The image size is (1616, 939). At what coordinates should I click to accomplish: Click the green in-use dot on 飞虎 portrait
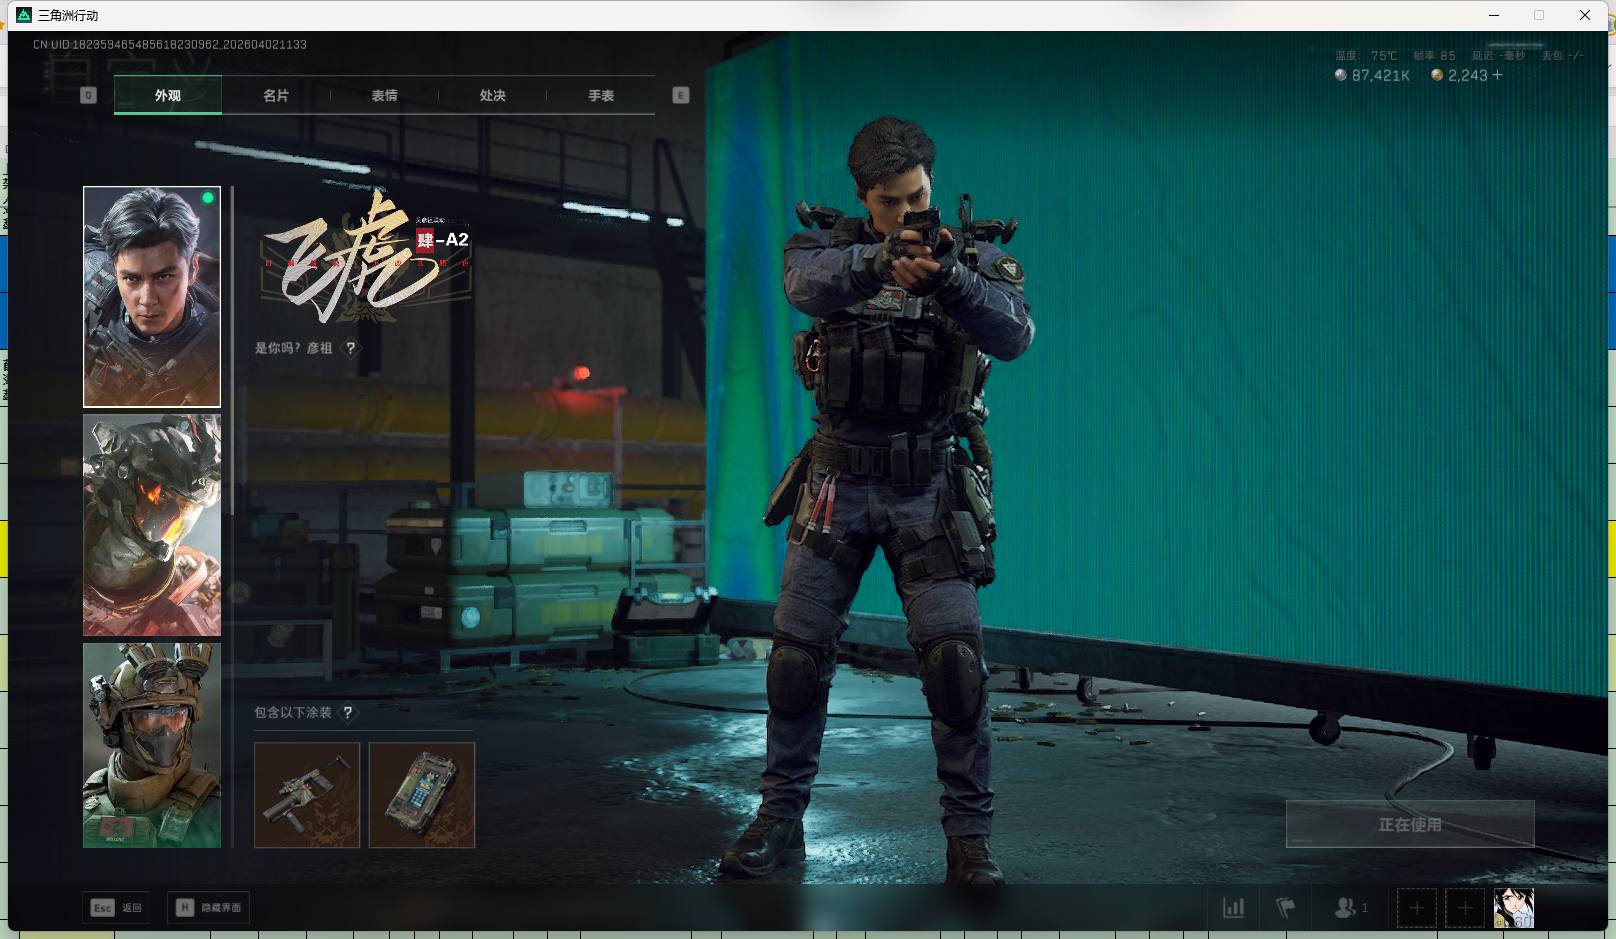(x=208, y=198)
